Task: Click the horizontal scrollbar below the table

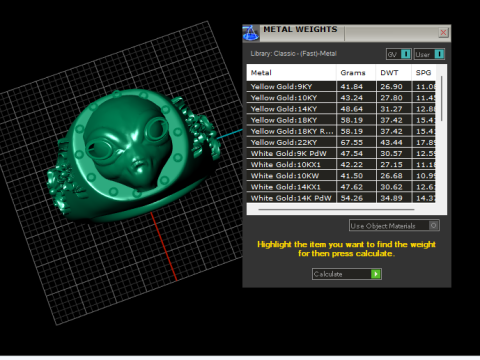Action: point(336,210)
